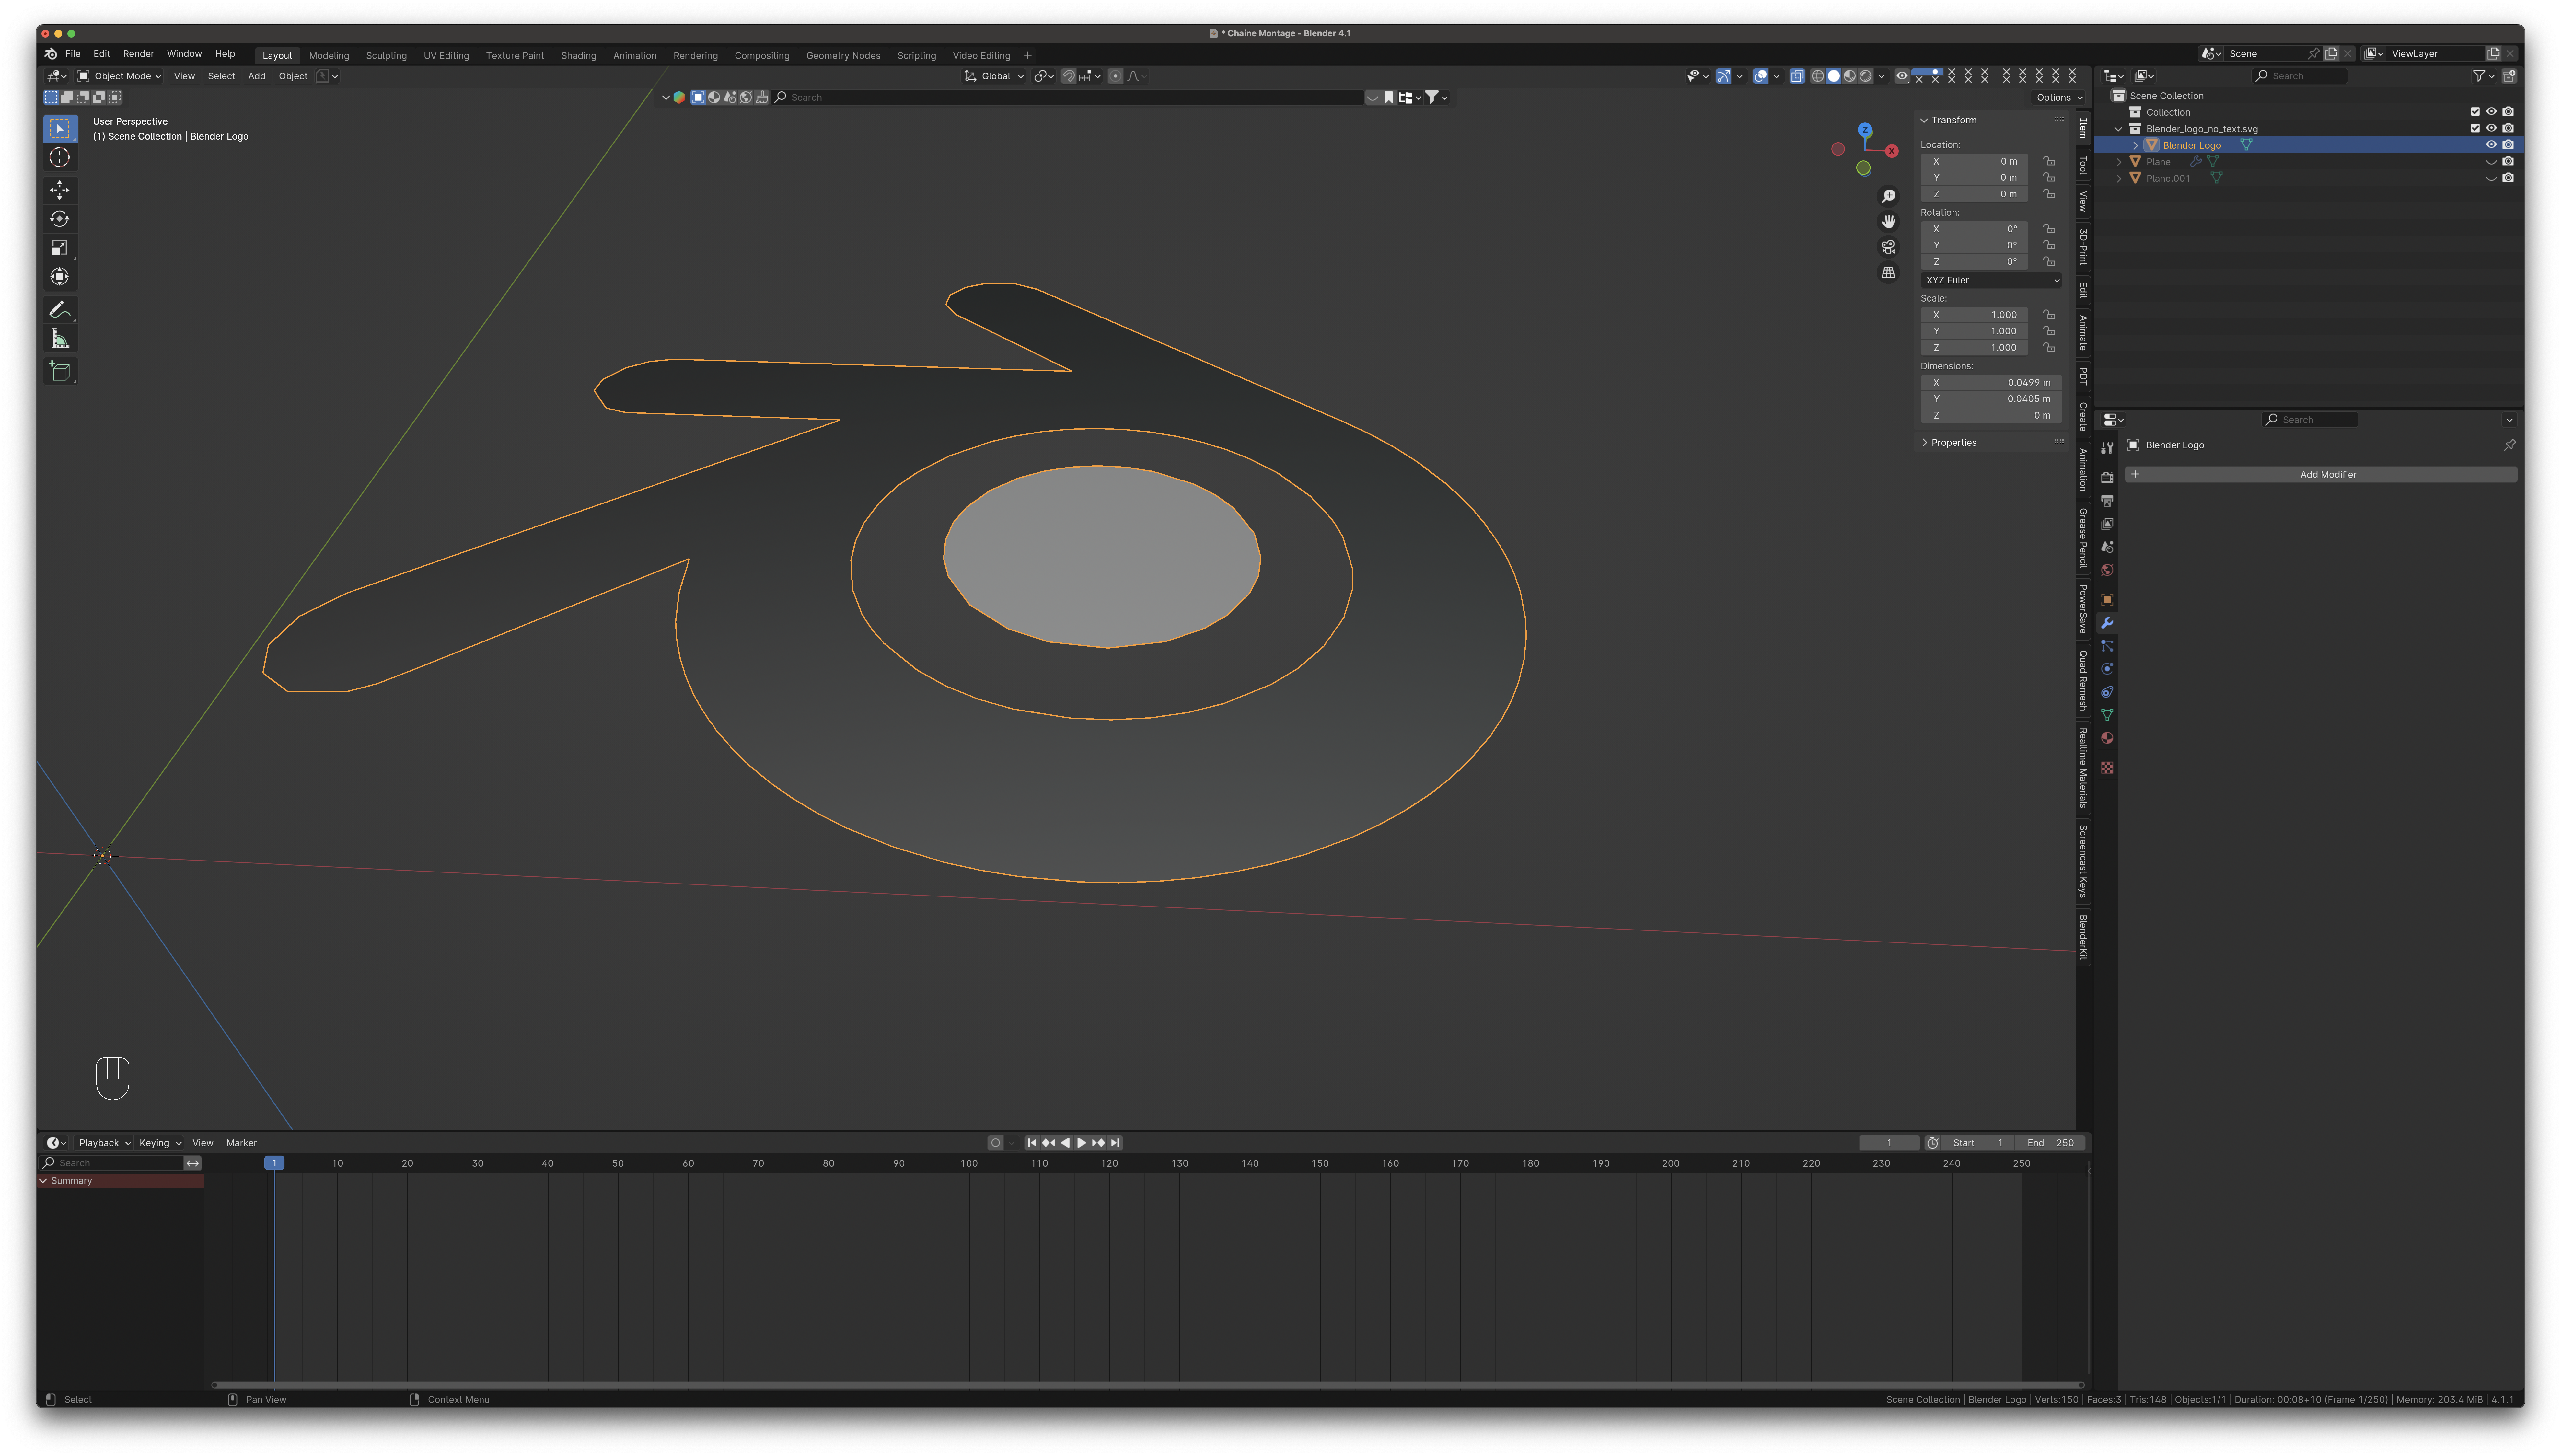Uncheck the Collection exclude checkbox

tap(2475, 112)
